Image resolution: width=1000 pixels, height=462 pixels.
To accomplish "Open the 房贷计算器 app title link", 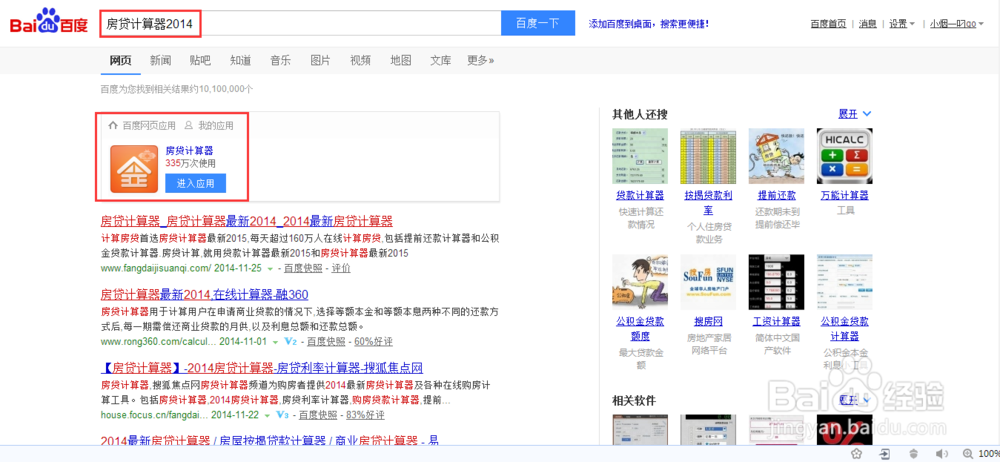I will [189, 151].
